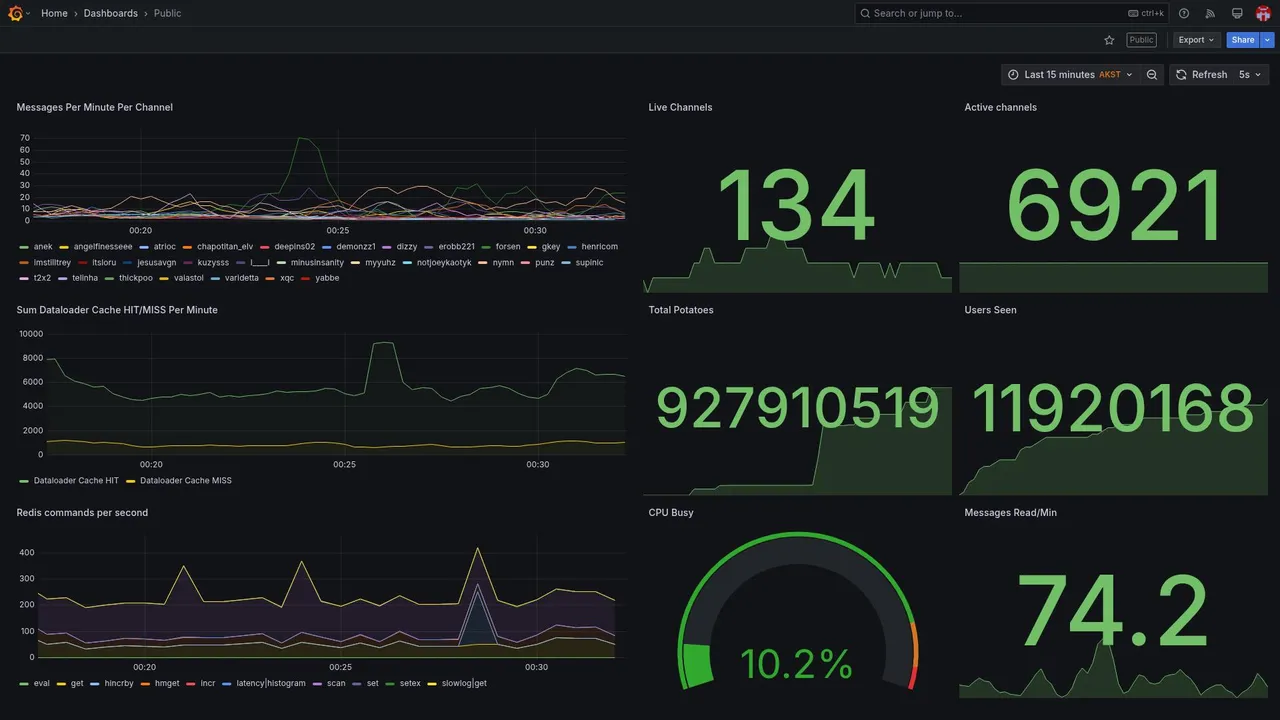1280x720 pixels.
Task: Go to Home breadcrumb
Action: 54,13
